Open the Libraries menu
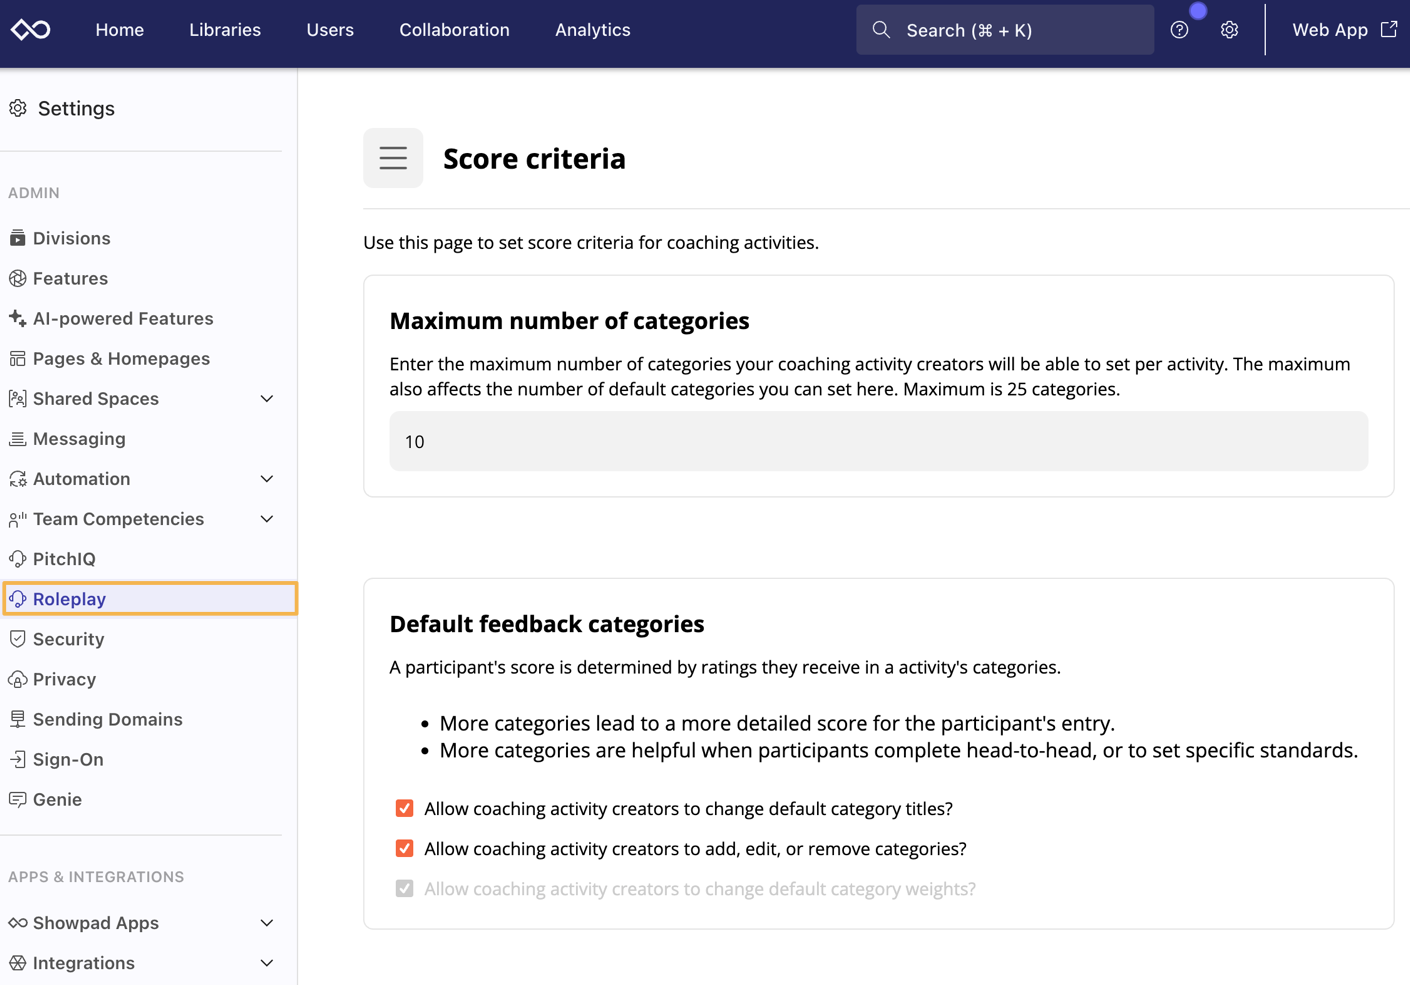1410x985 pixels. tap(225, 30)
